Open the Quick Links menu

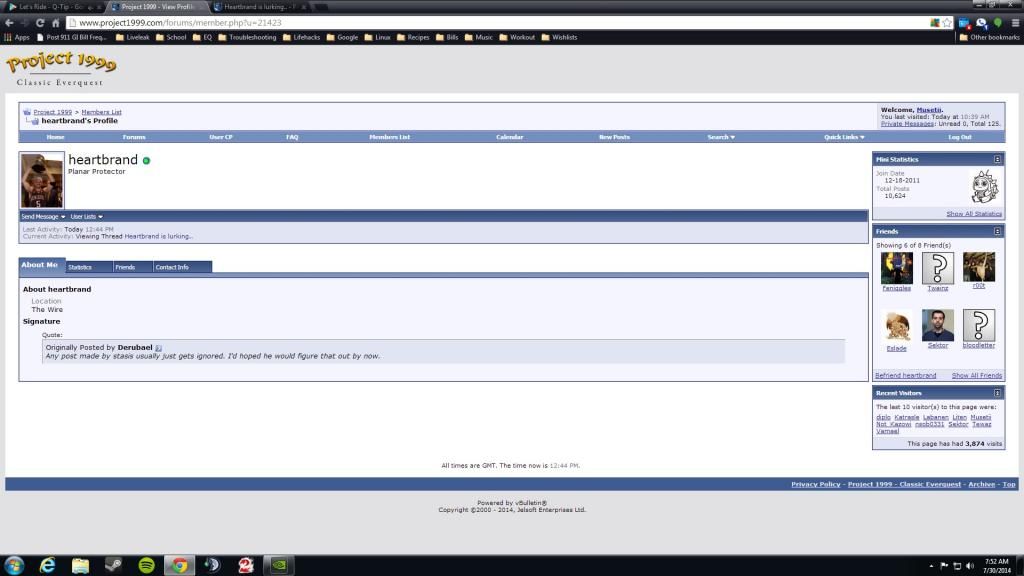click(x=844, y=137)
